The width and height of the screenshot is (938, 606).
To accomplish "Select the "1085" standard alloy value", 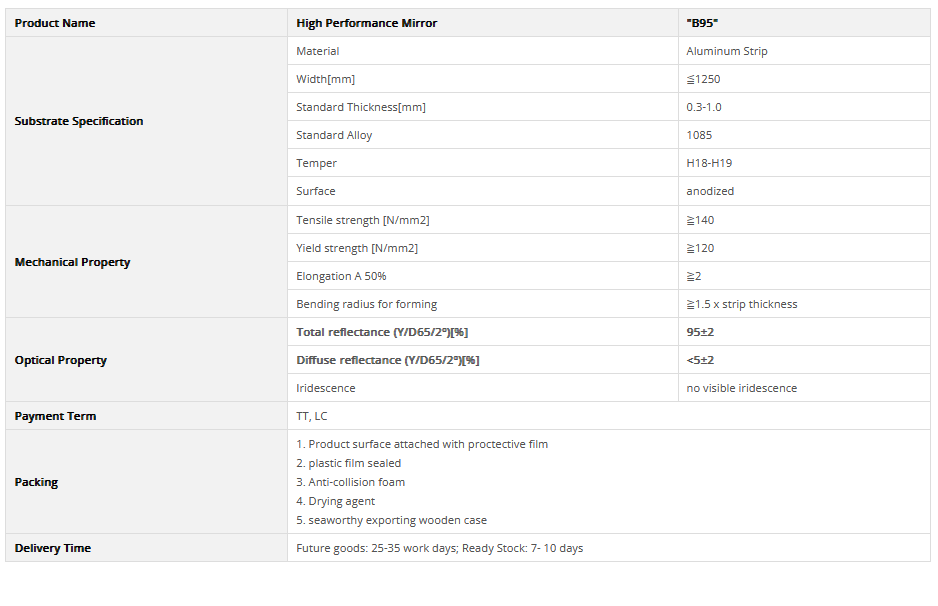I will coord(699,135).
